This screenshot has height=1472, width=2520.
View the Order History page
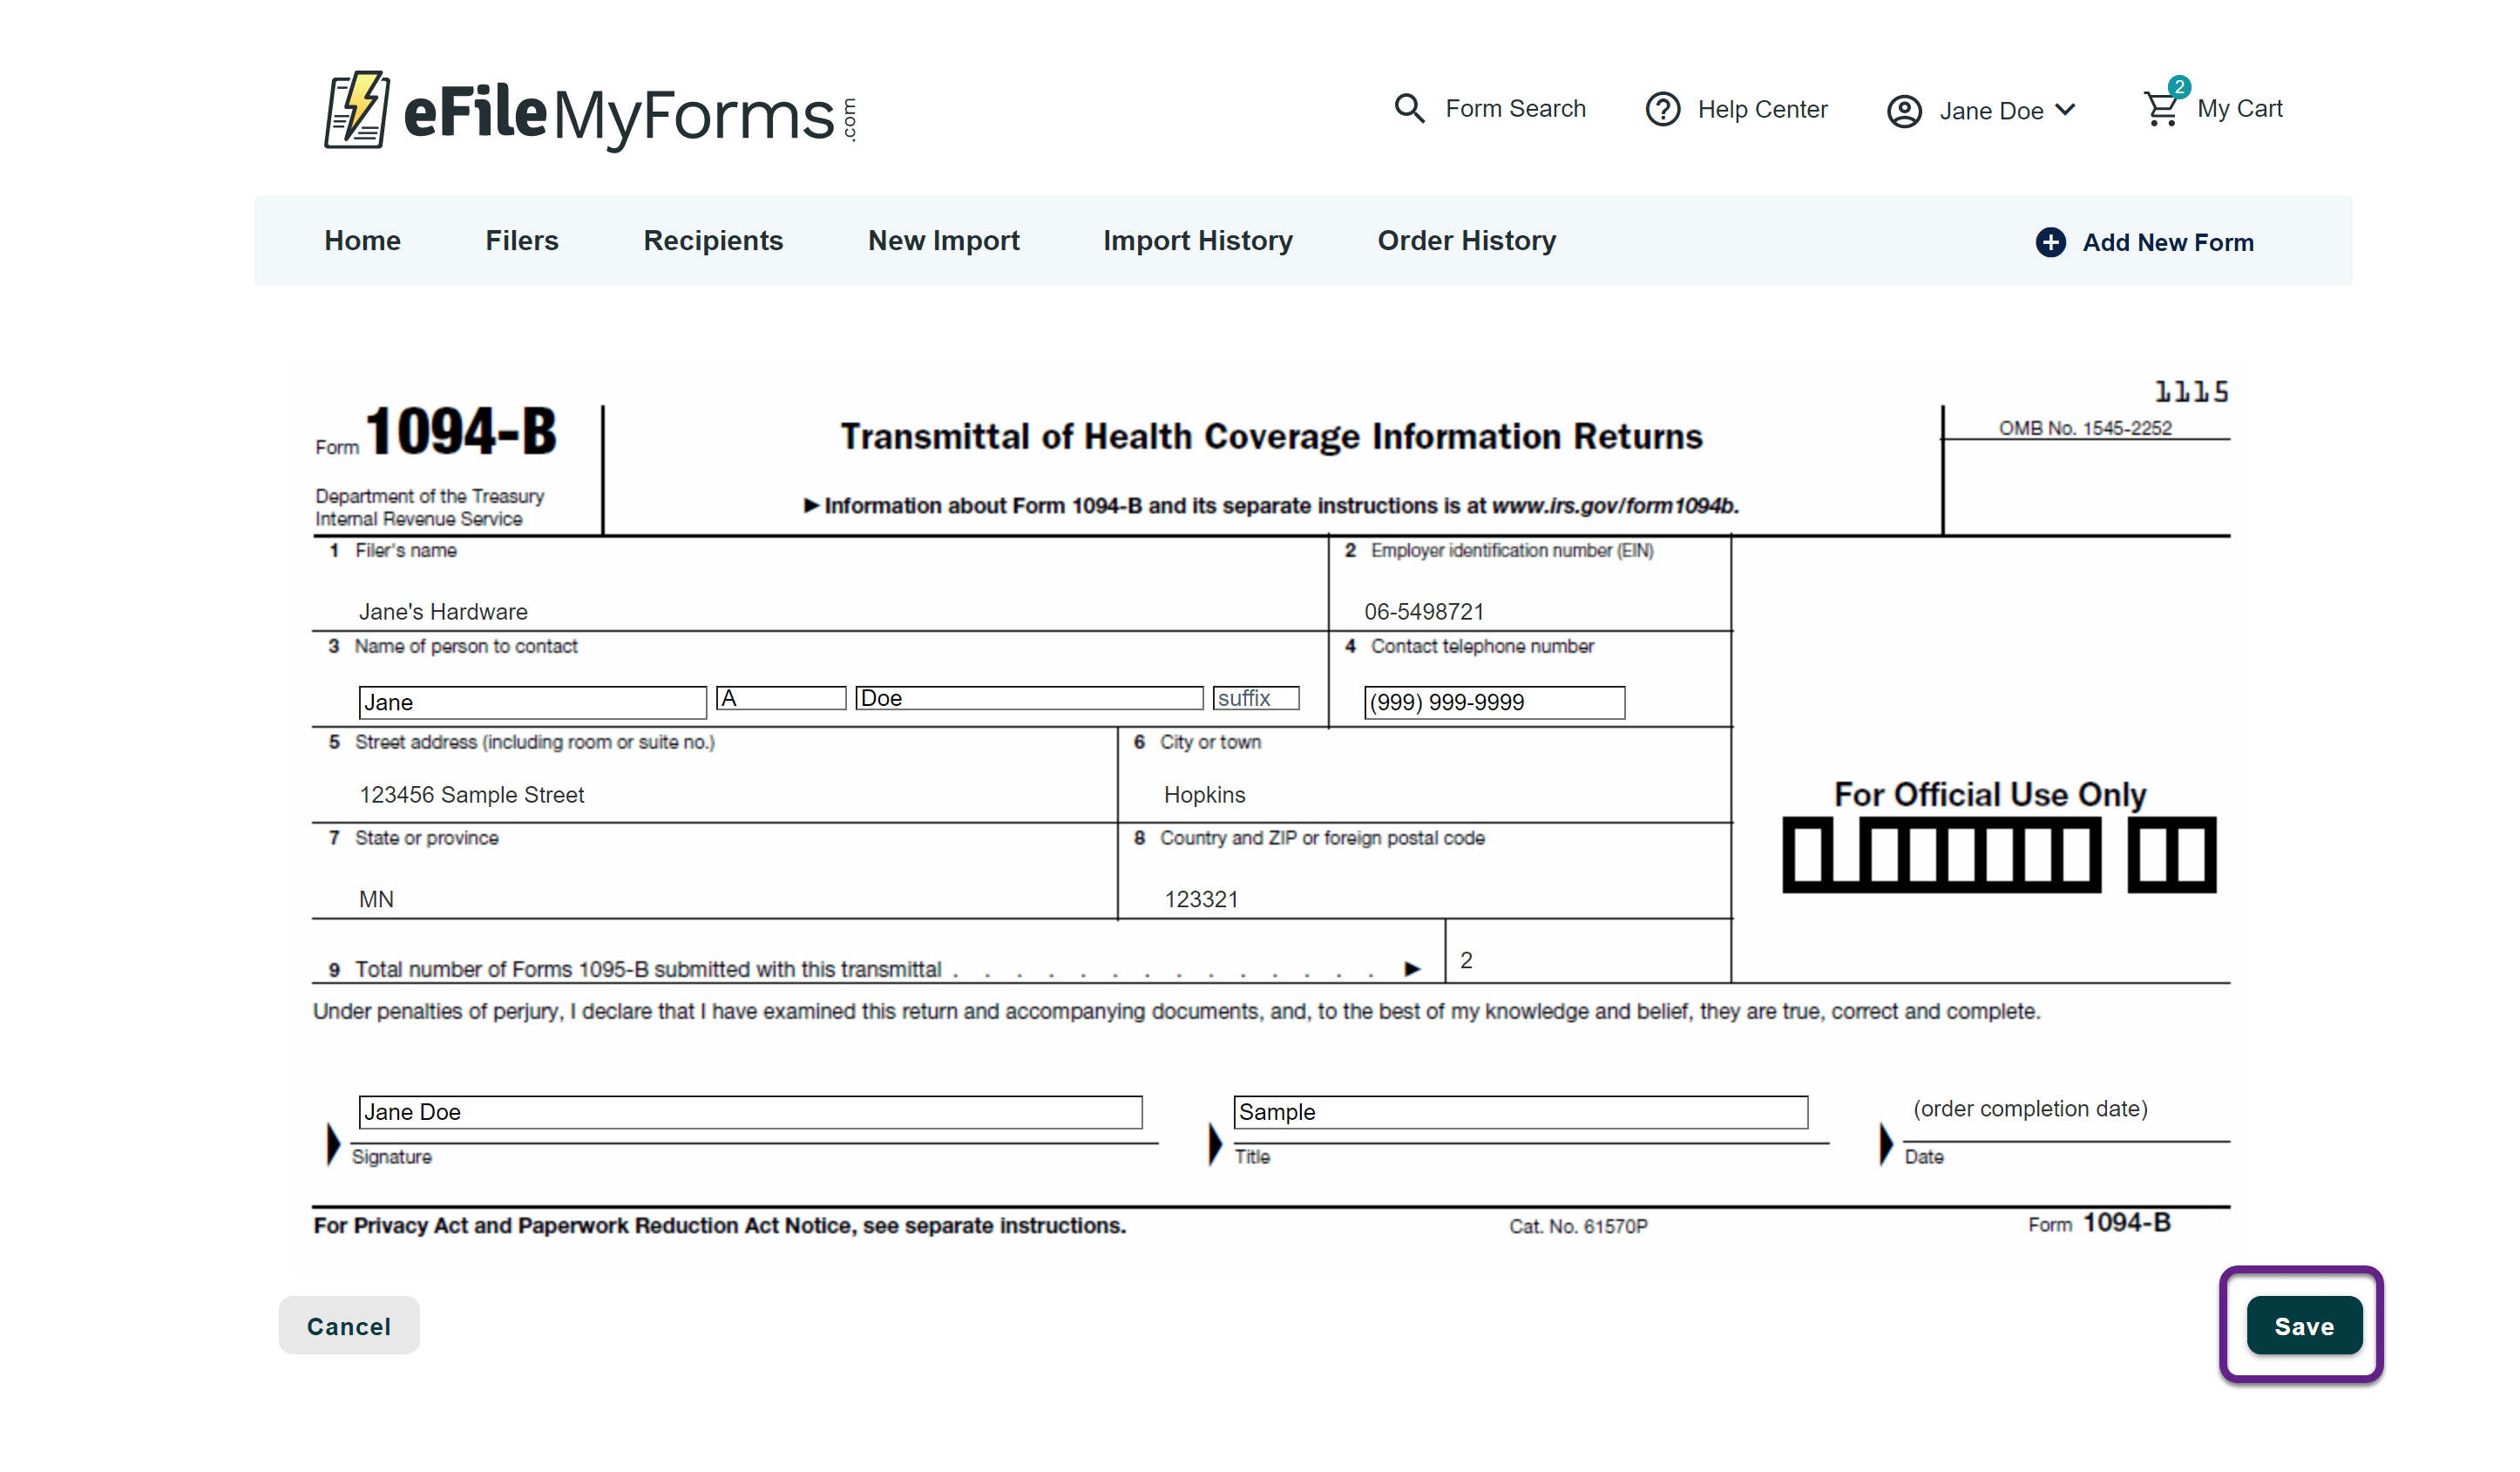coord(1466,241)
